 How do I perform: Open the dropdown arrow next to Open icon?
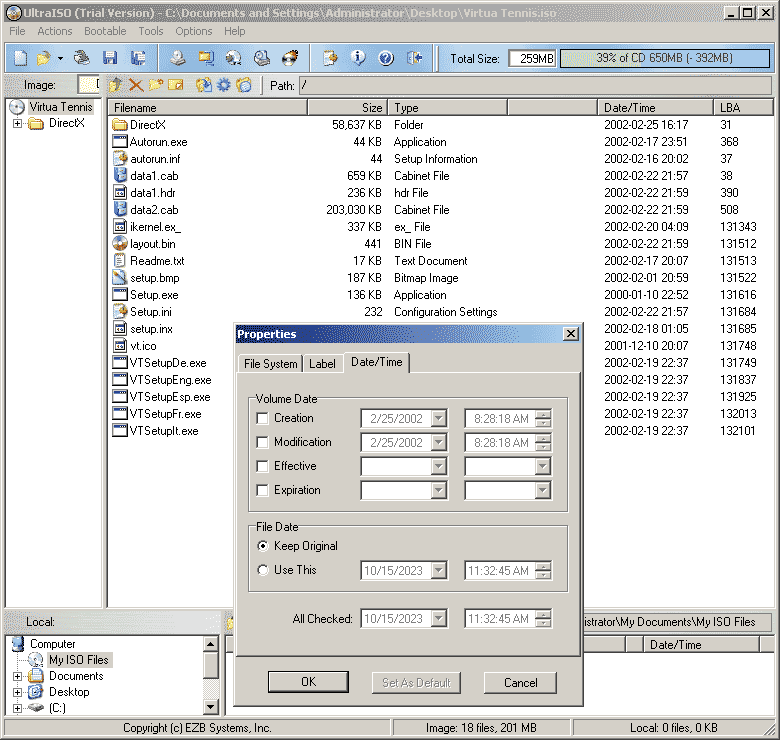click(60, 58)
